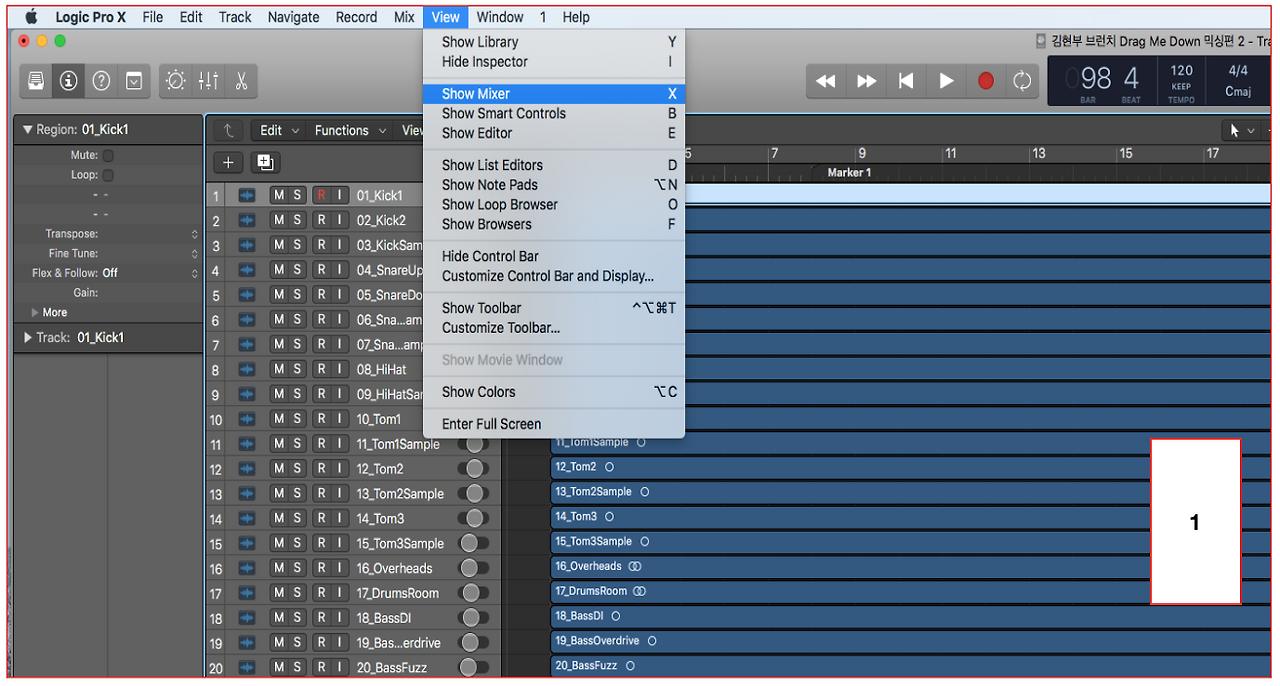1280x686 pixels.
Task: Choose Show Library from the View menu
Action: (554, 42)
